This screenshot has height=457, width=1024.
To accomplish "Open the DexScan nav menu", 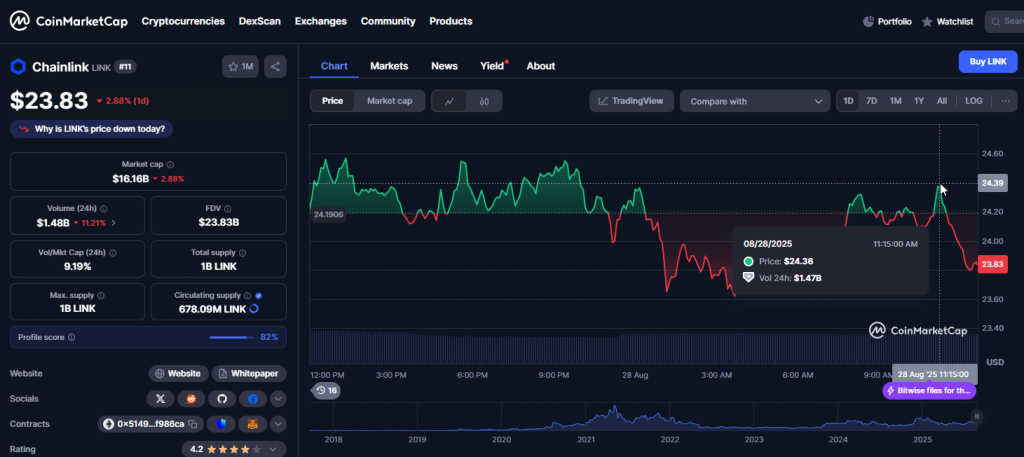I will [260, 21].
